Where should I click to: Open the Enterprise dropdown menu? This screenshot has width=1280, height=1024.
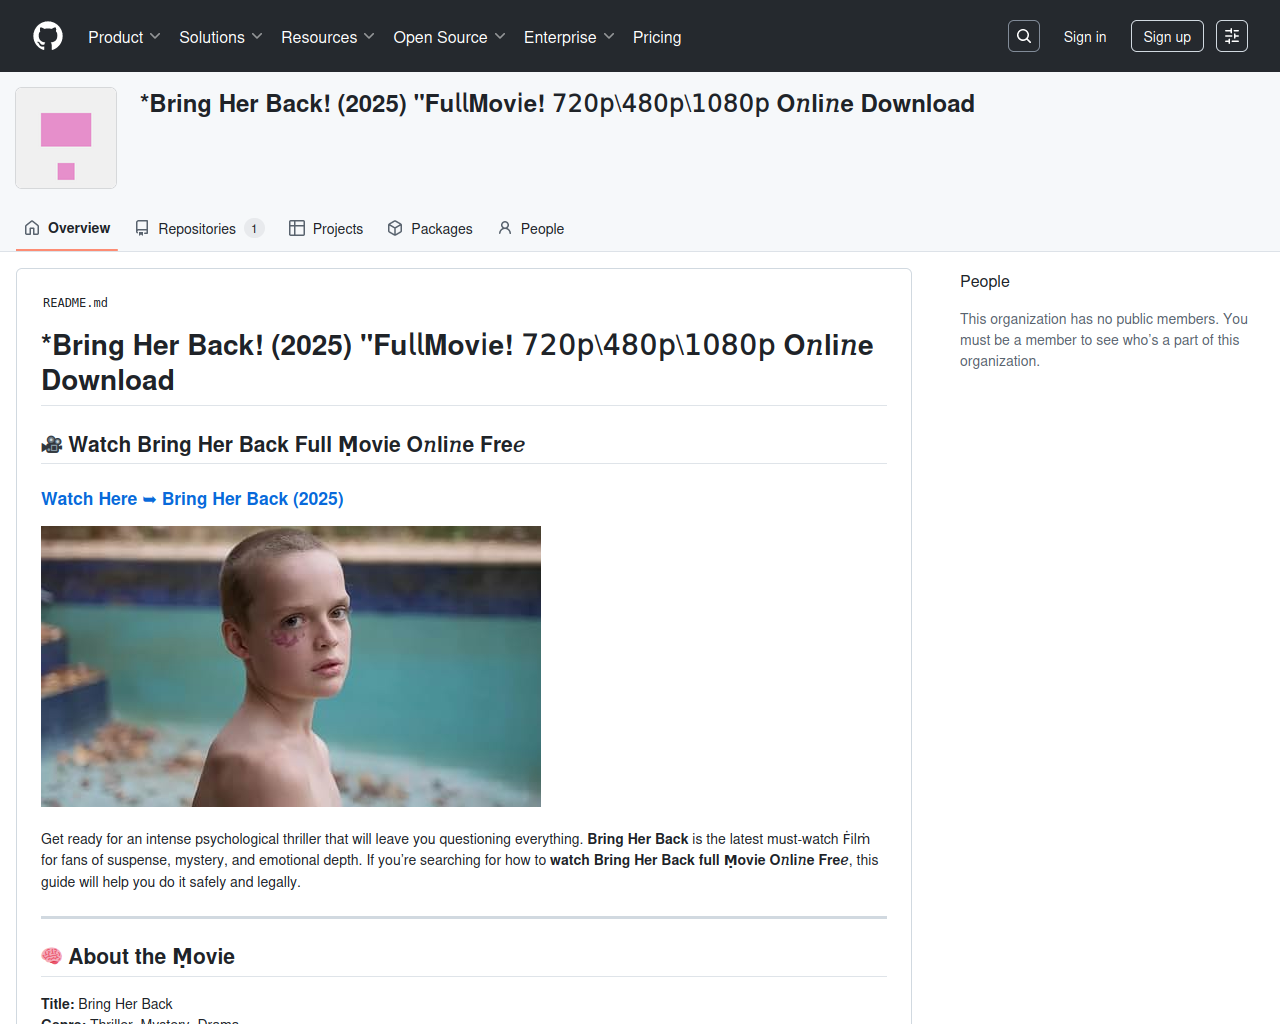point(568,37)
